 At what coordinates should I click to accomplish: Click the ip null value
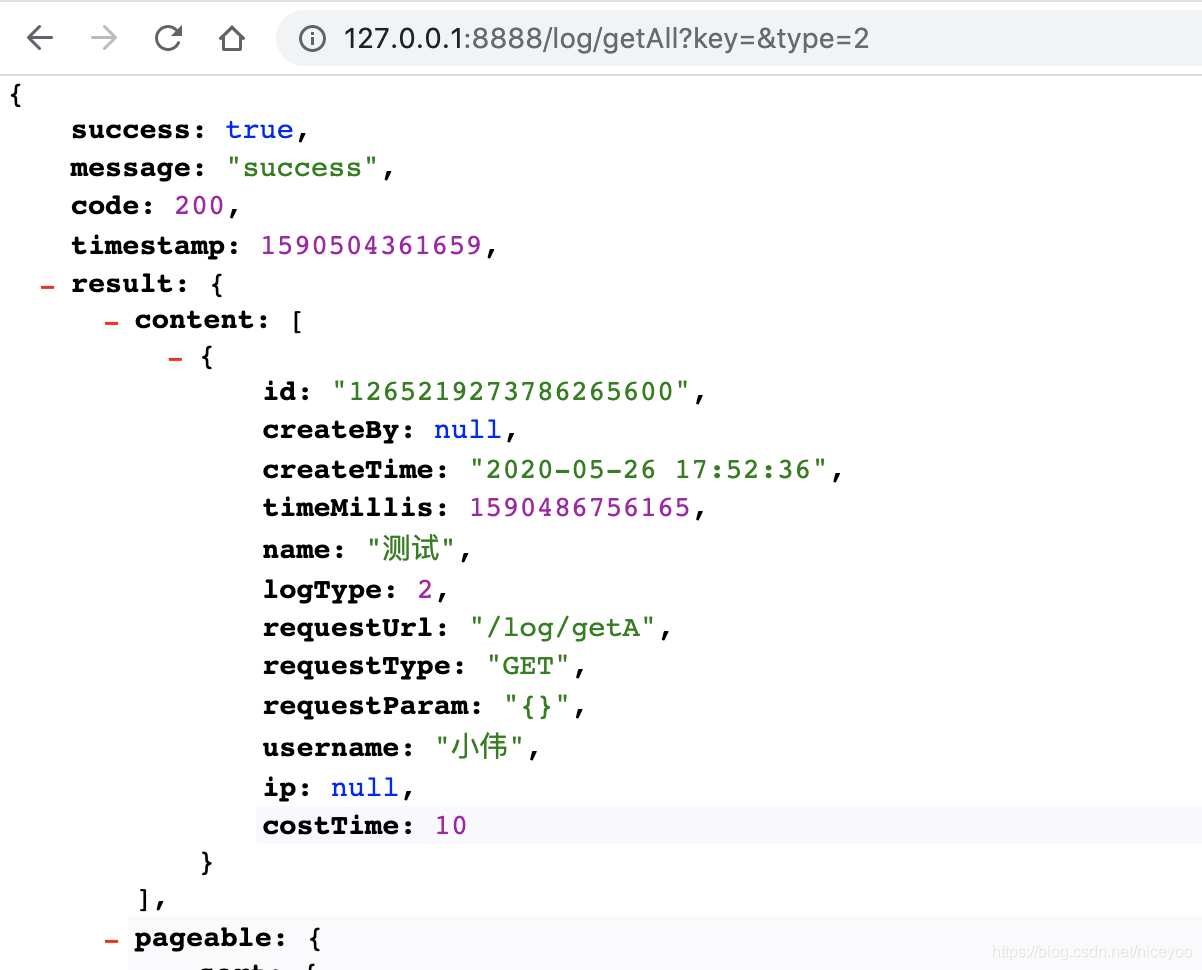[x=365, y=788]
